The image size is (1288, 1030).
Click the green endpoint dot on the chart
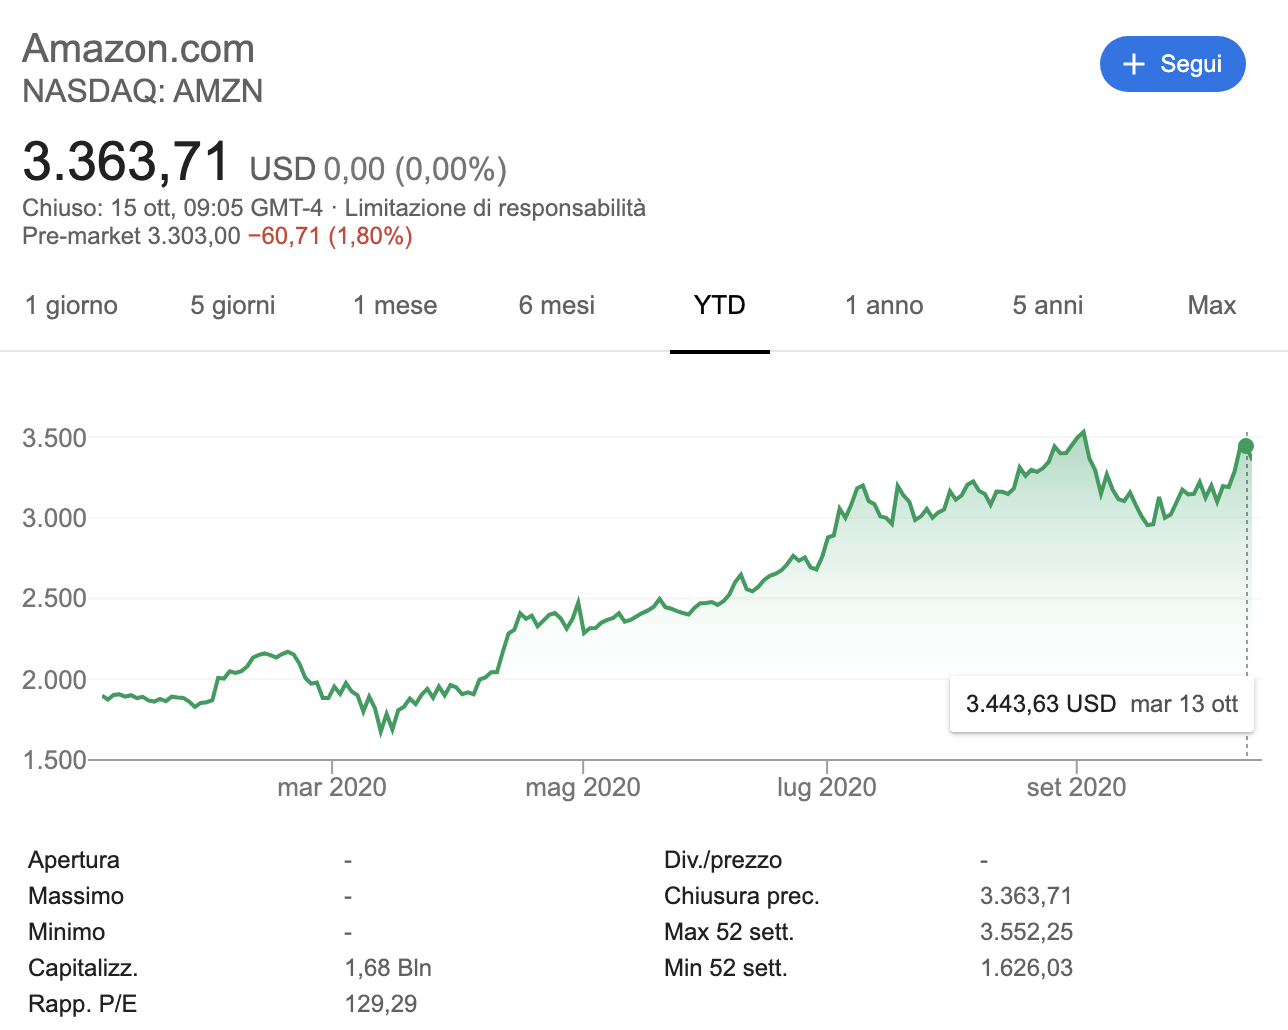[x=1246, y=447]
